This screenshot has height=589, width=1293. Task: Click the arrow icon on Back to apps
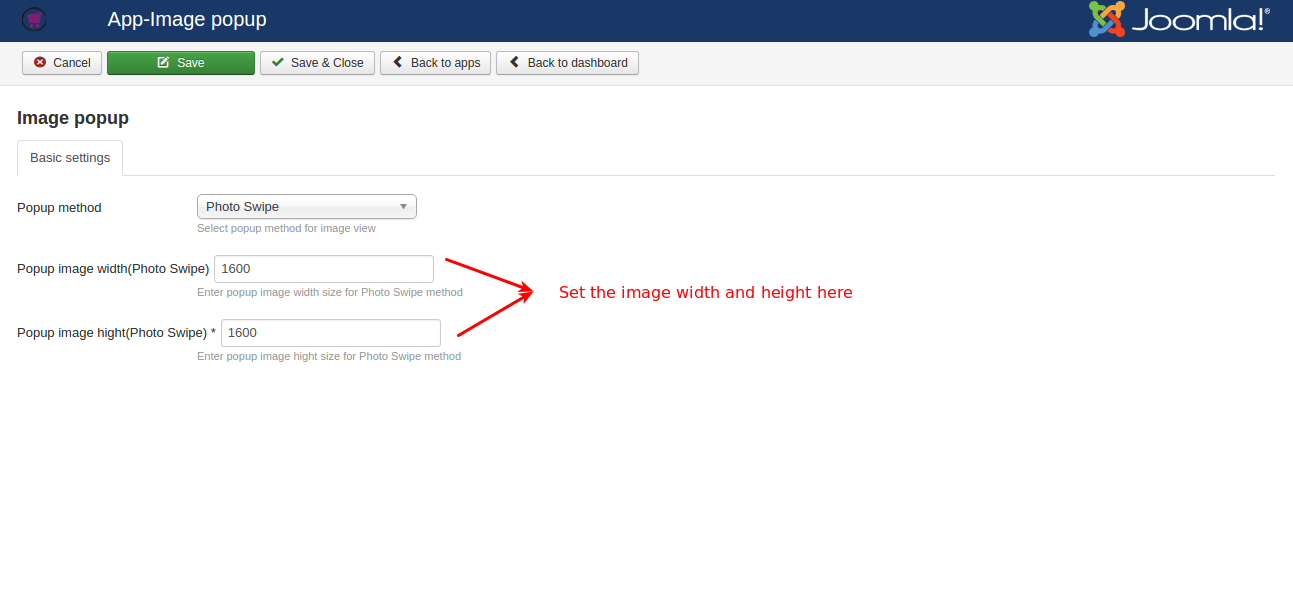click(x=398, y=63)
